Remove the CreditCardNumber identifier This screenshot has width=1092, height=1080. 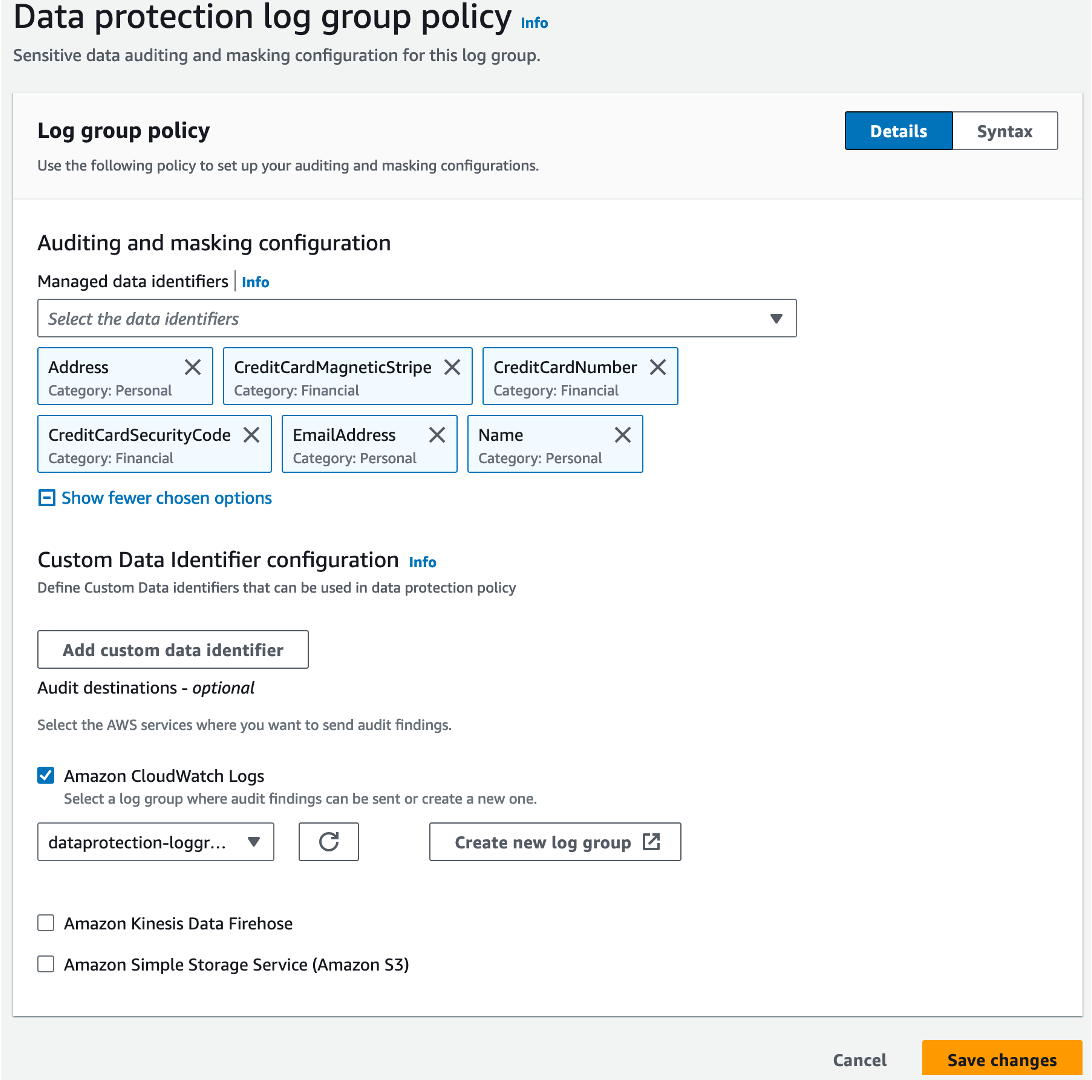[657, 366]
